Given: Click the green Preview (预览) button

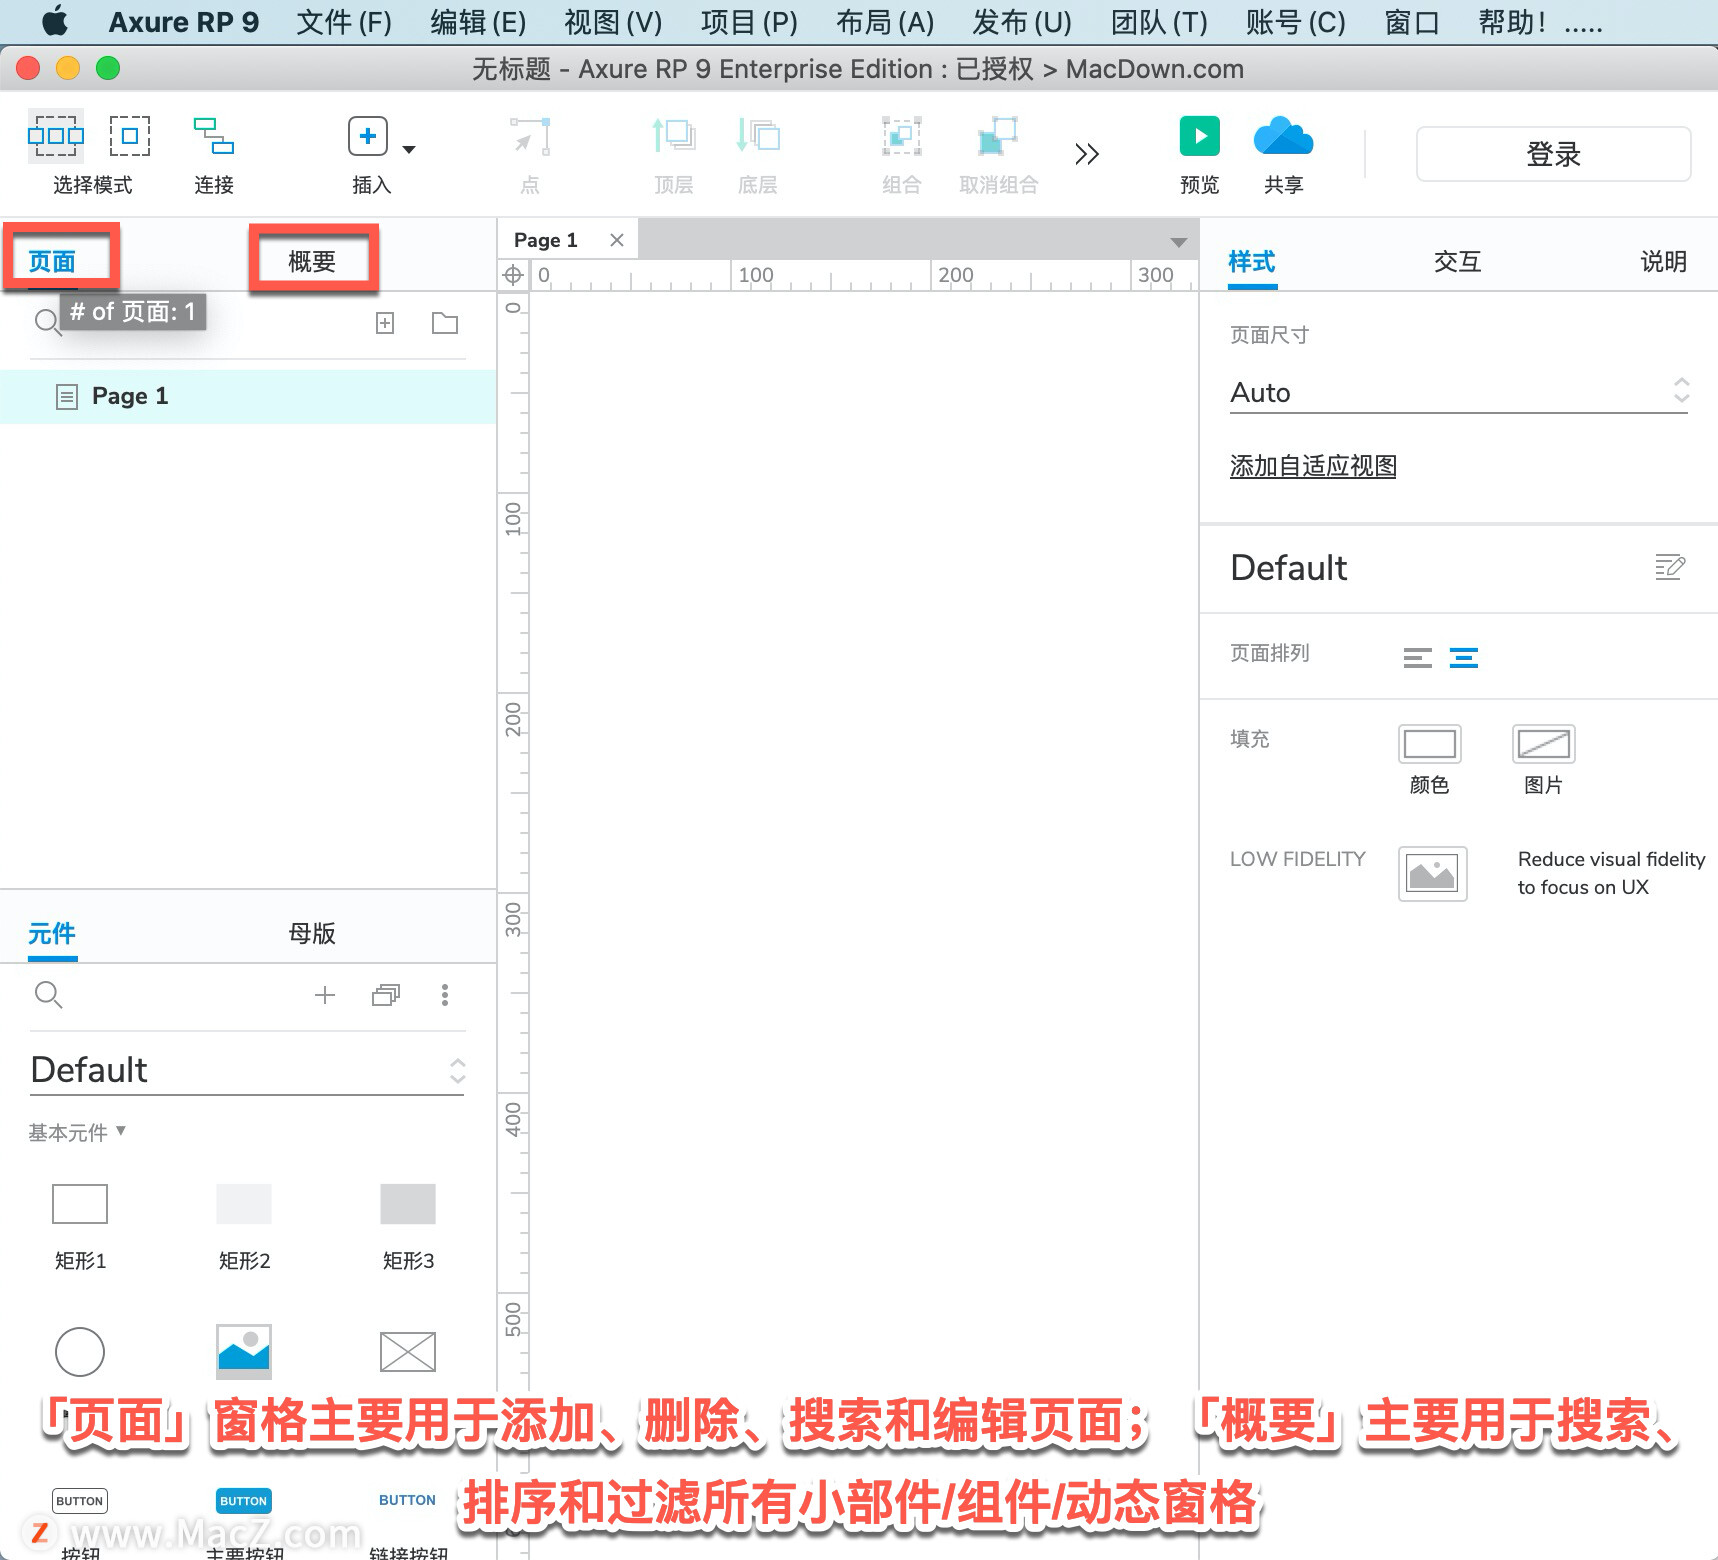Looking at the screenshot, I should point(1200,136).
